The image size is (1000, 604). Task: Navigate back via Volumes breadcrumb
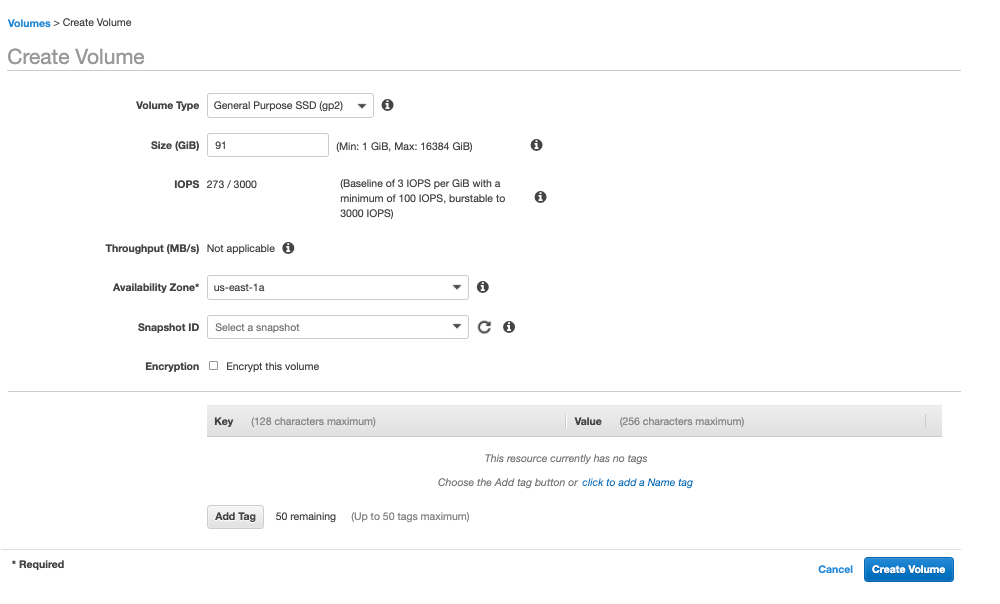coord(28,22)
